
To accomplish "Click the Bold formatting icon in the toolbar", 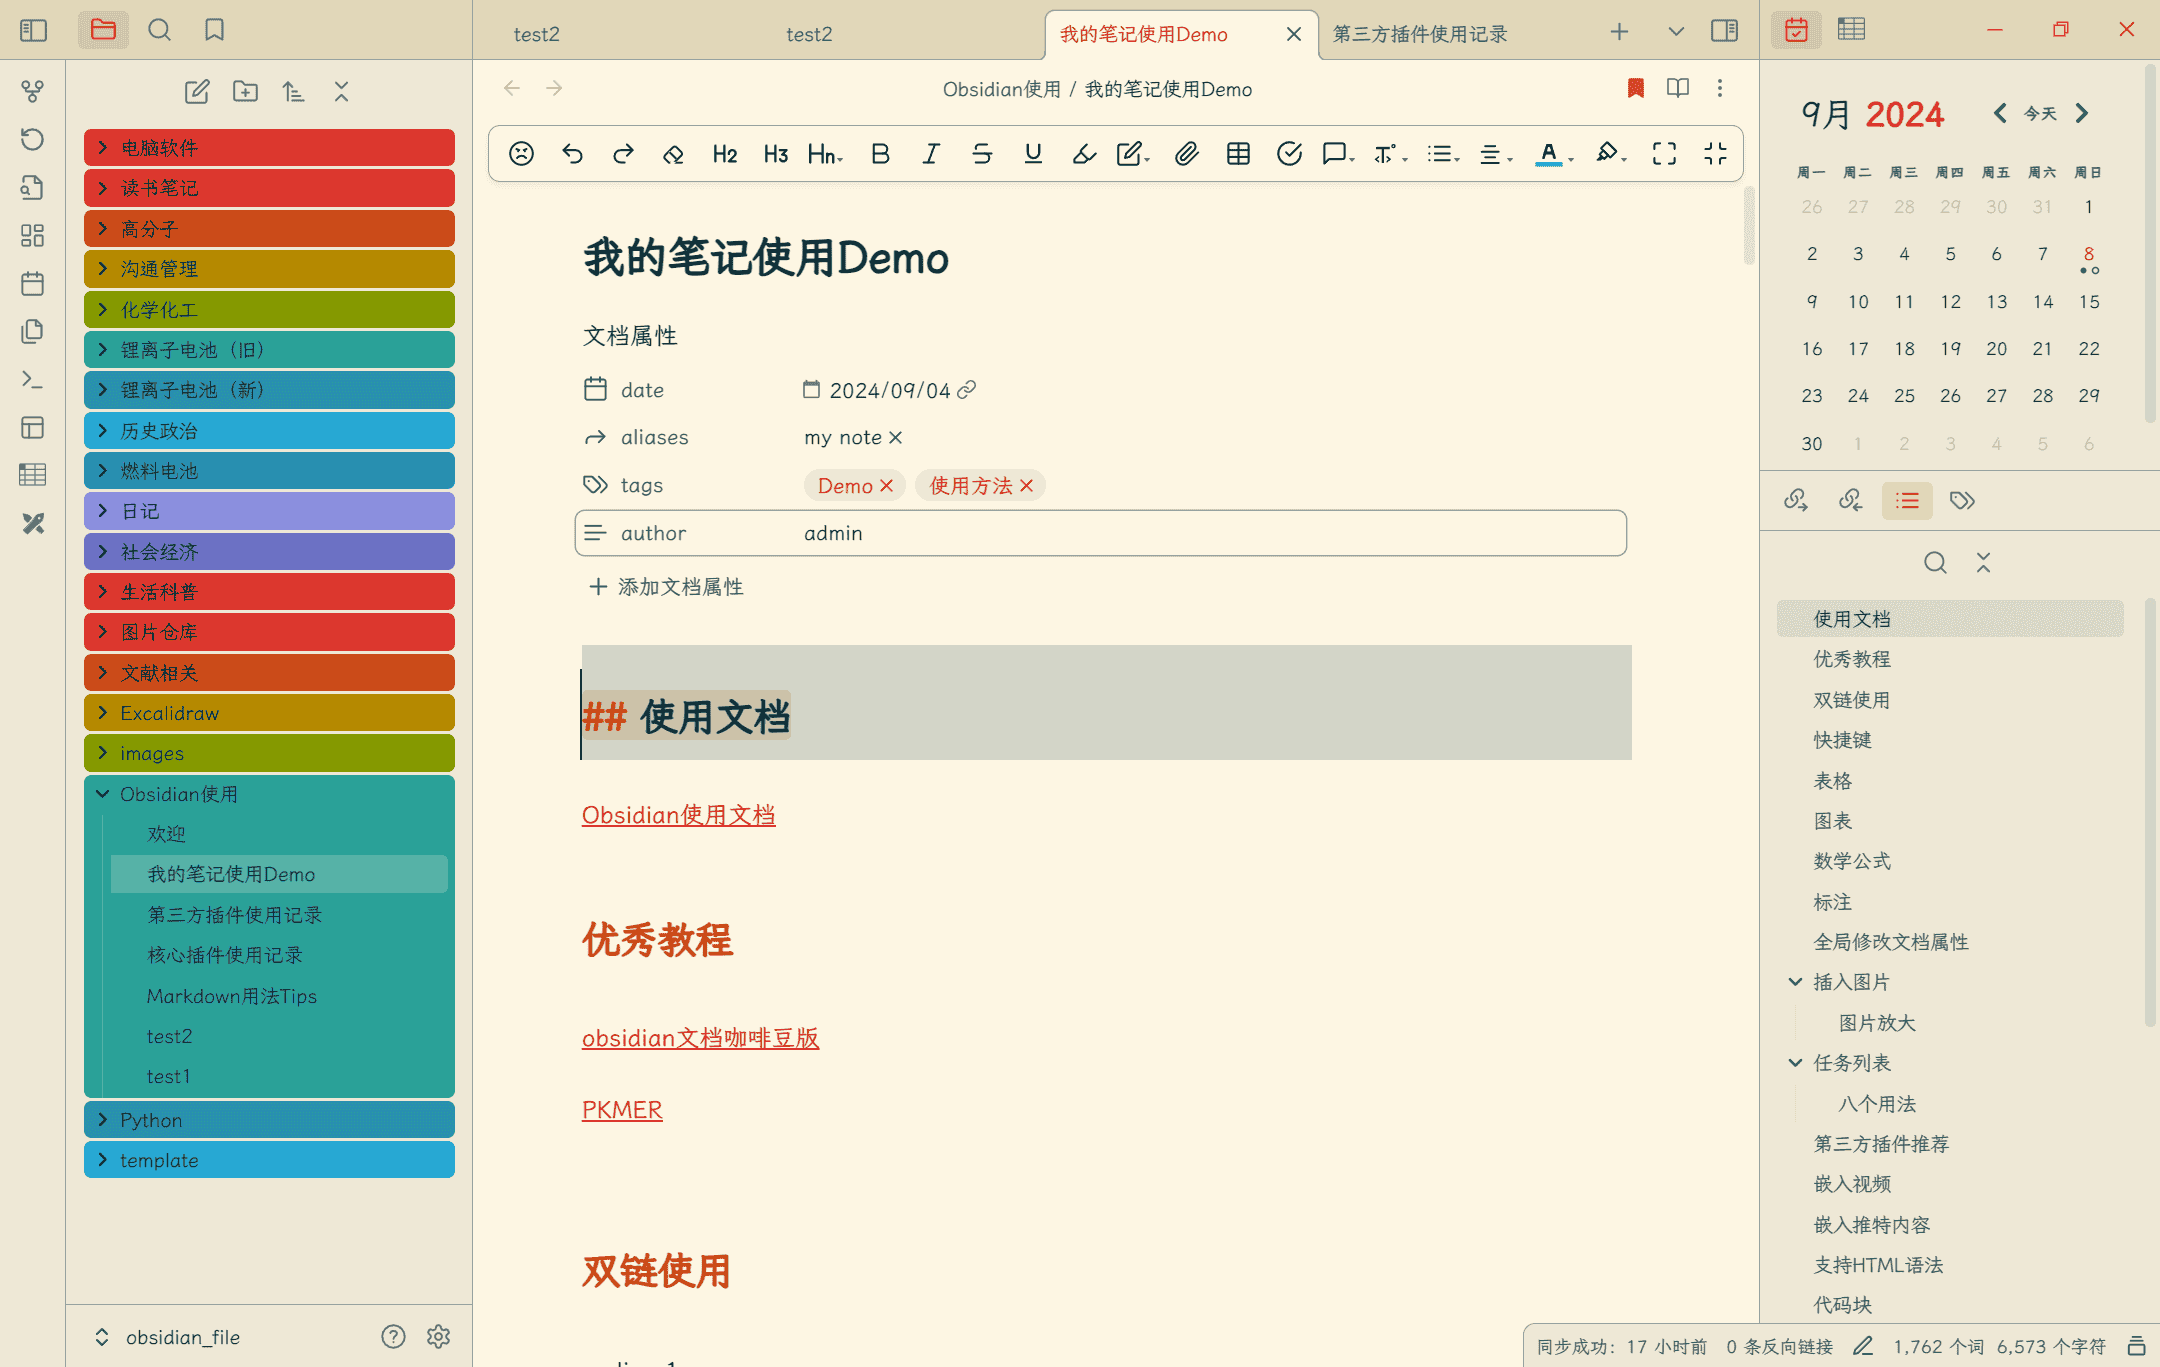I will point(880,154).
